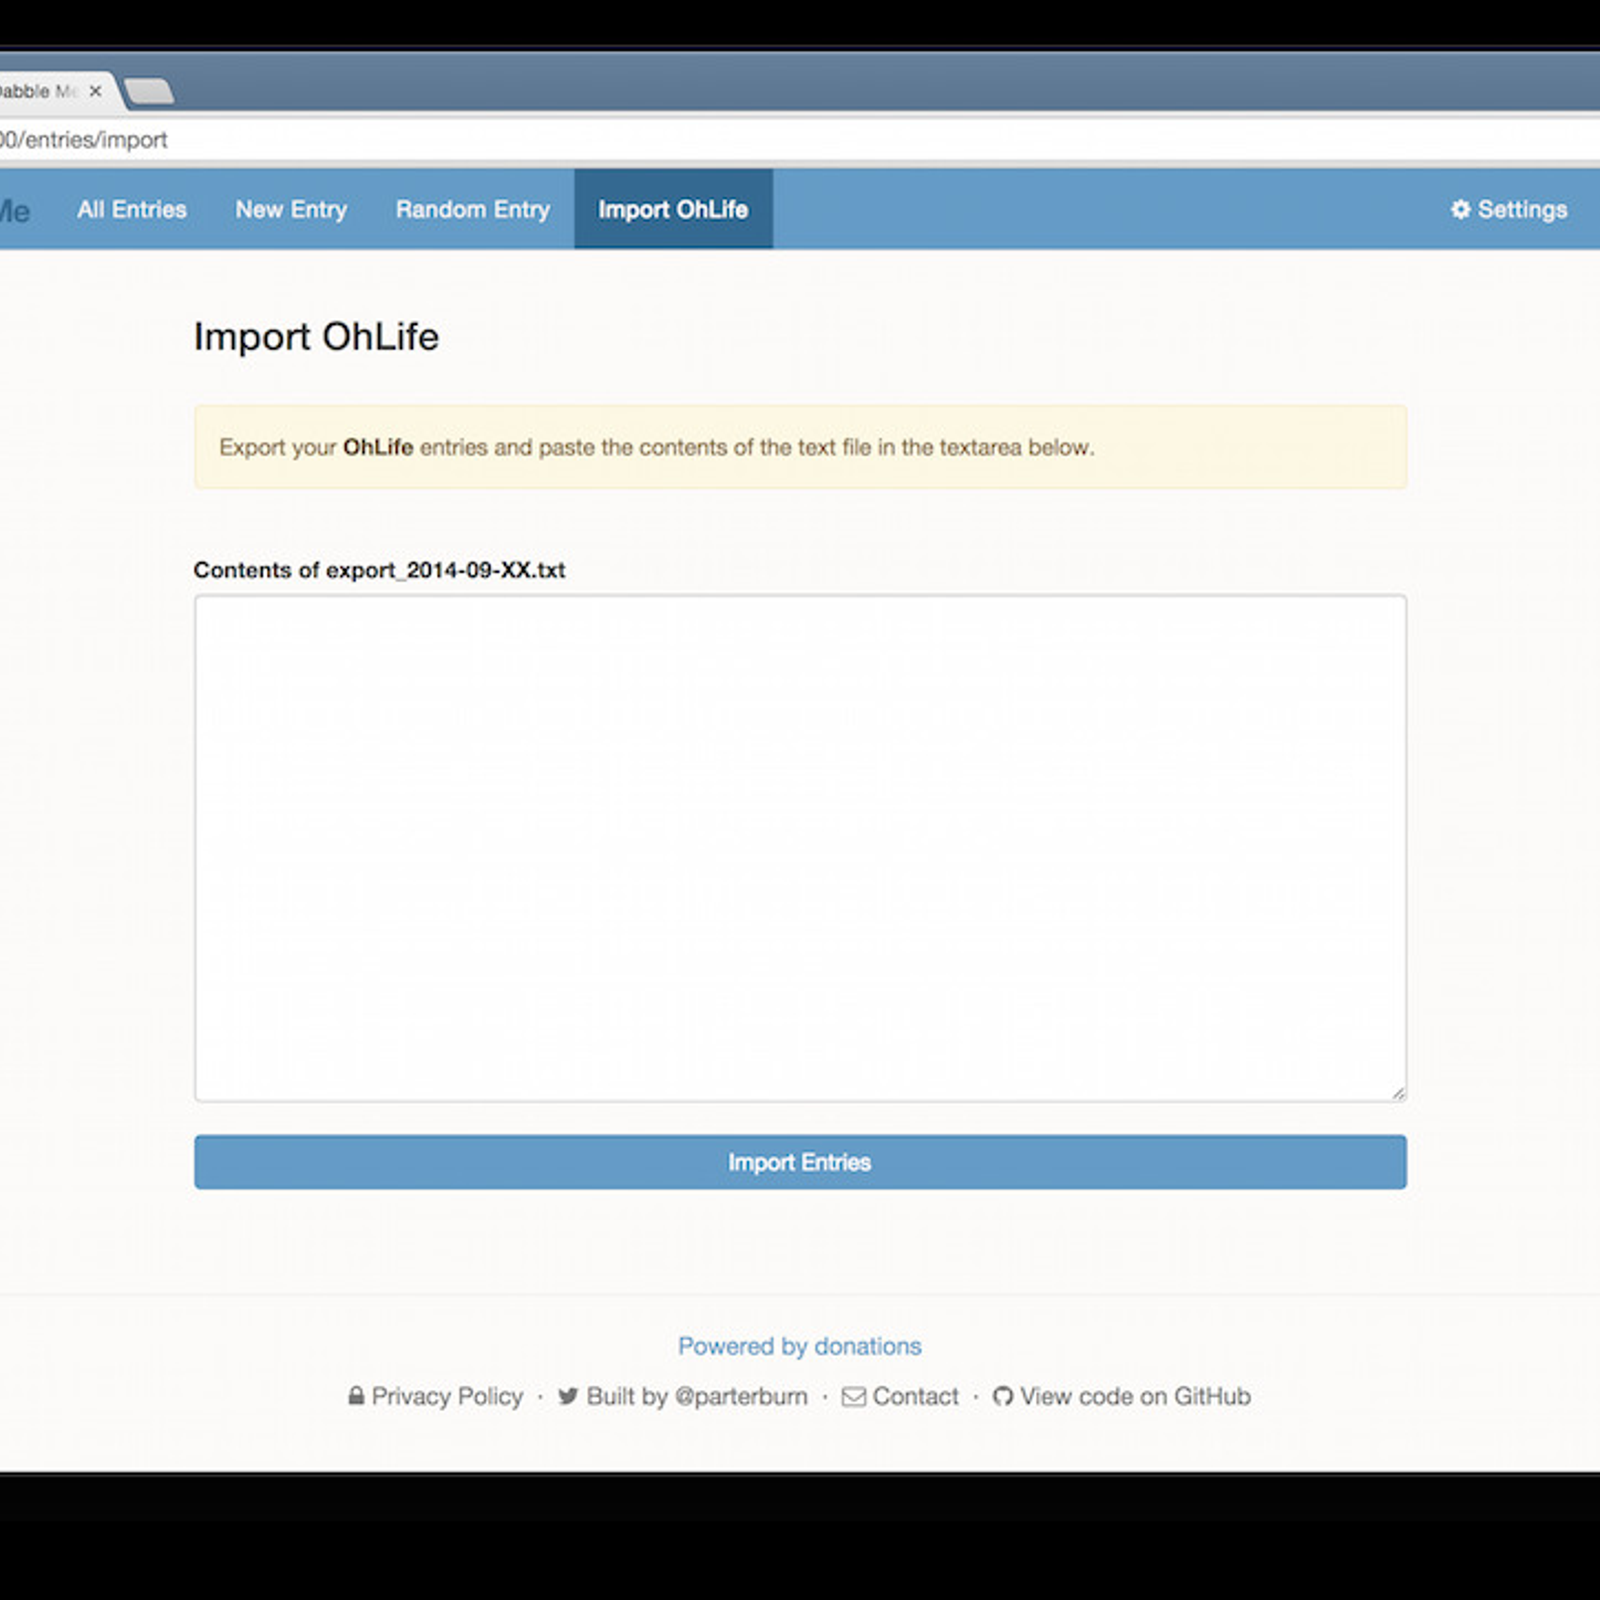Click the lock icon beside Privacy Policy
This screenshot has height=1600, width=1600.
click(x=356, y=1396)
